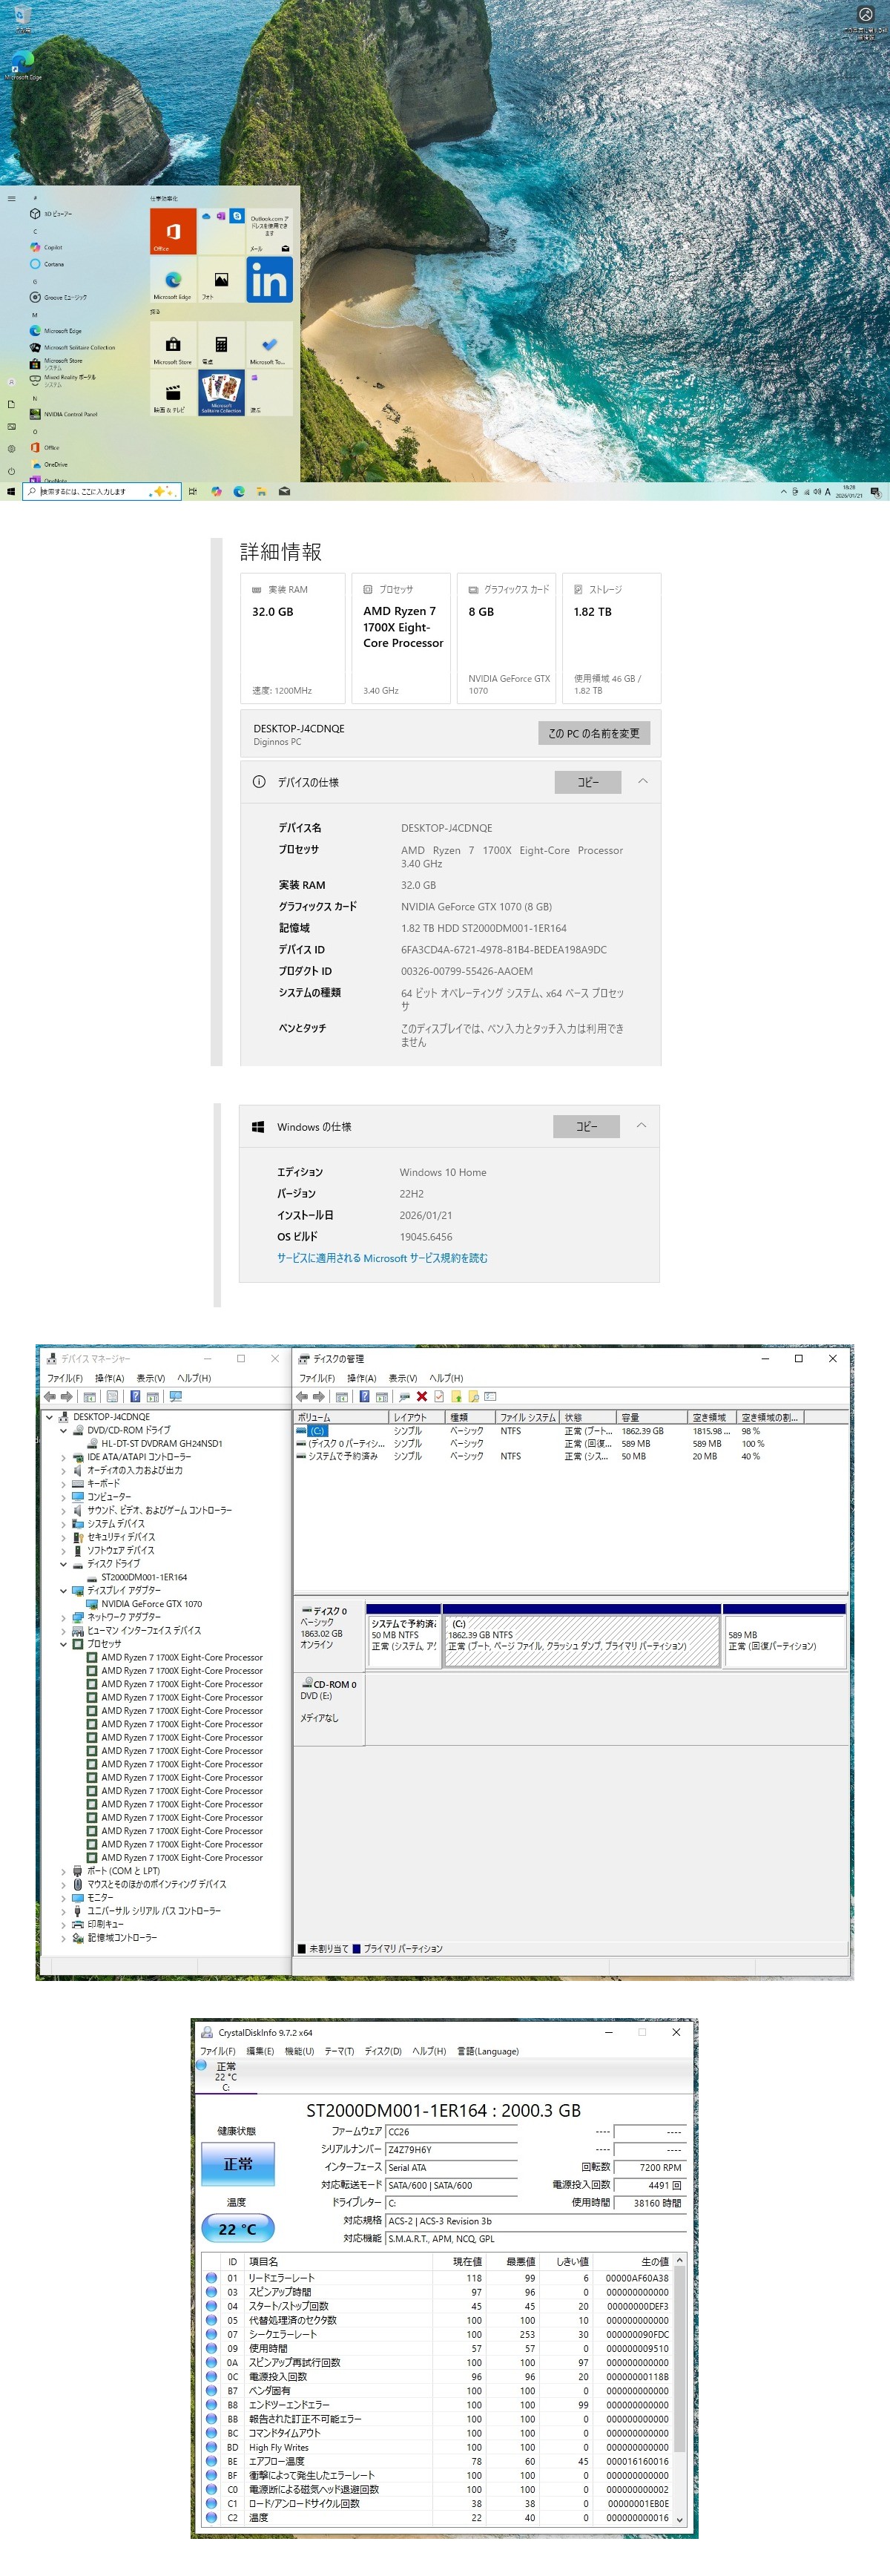Open Microsoft Store tile
890x2576 pixels.
point(172,346)
